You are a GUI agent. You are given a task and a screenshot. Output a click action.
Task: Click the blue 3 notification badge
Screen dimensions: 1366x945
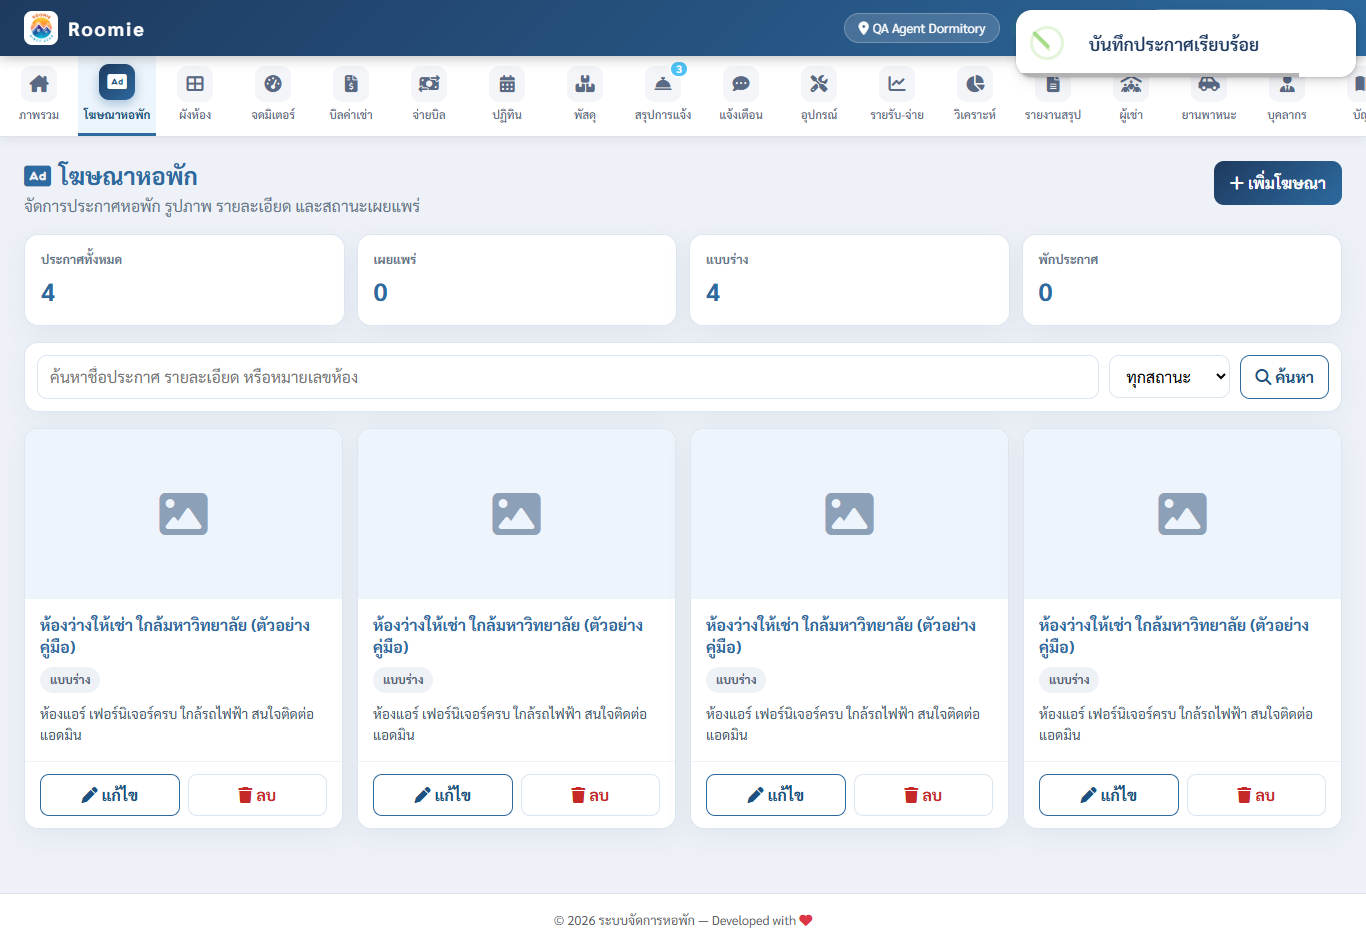click(x=679, y=69)
